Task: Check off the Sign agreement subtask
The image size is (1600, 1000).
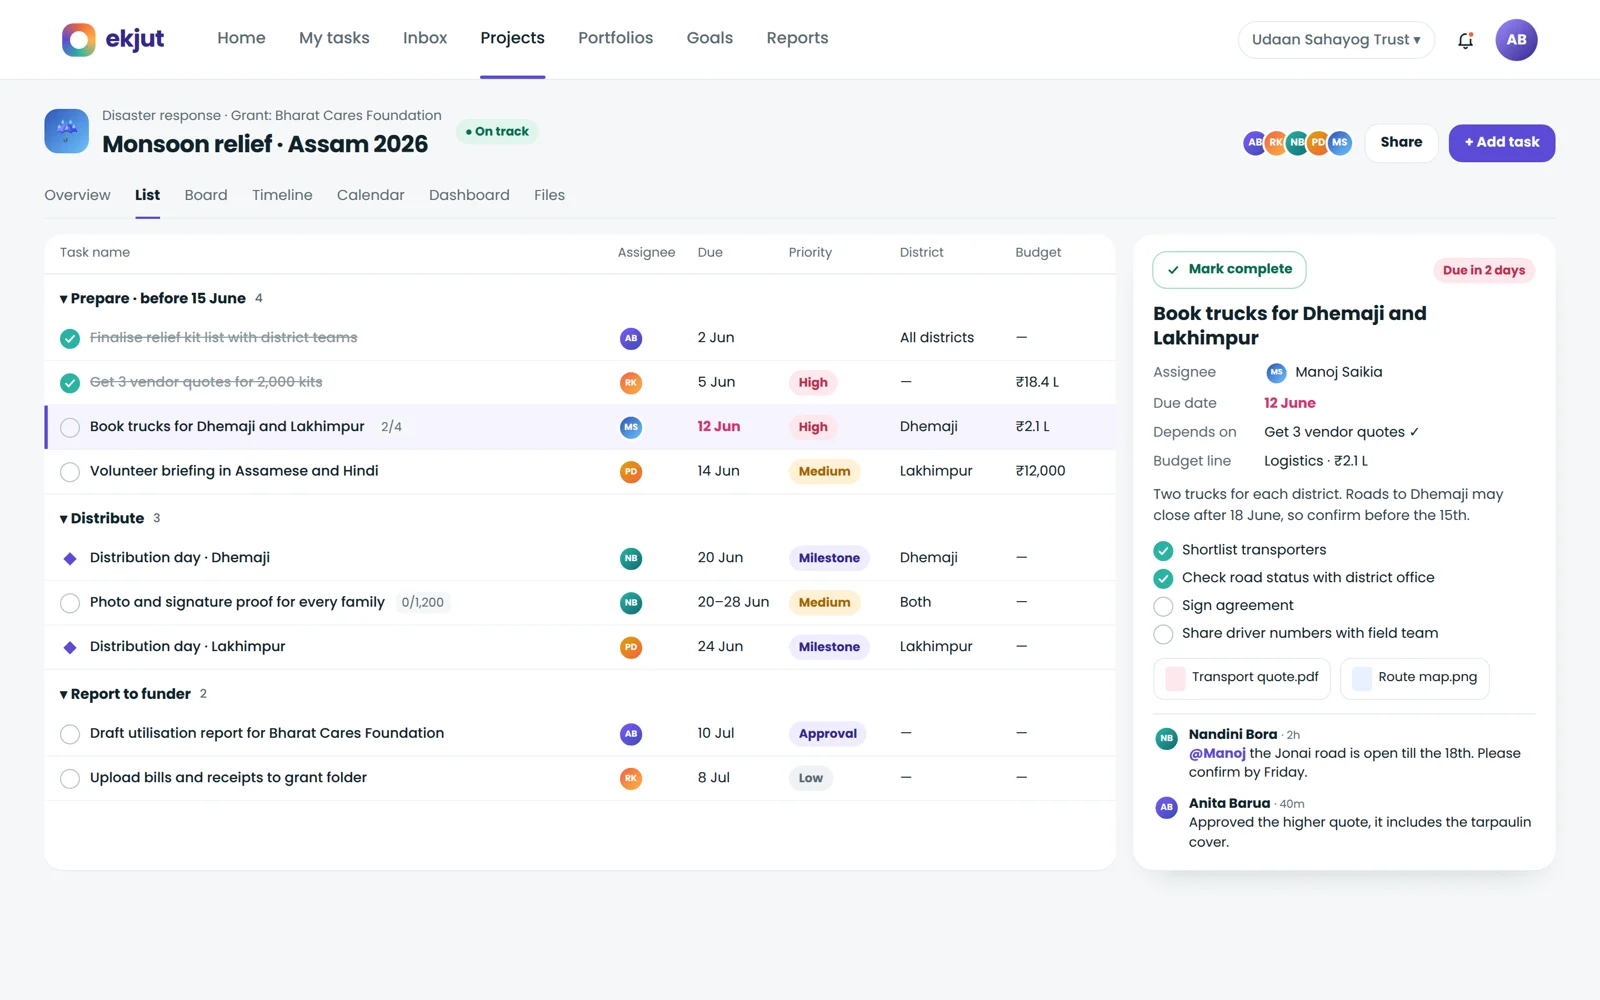Action: [x=1163, y=606]
